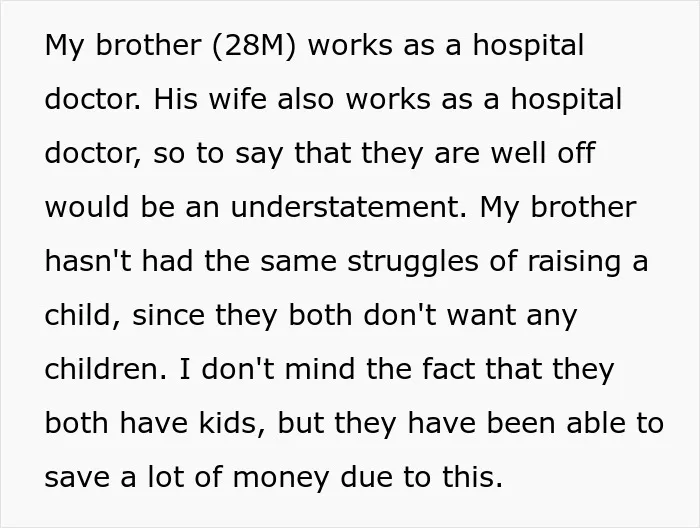This screenshot has height=528, width=700.
Task: Click the word "would" starting fourth line
Action: [87, 207]
